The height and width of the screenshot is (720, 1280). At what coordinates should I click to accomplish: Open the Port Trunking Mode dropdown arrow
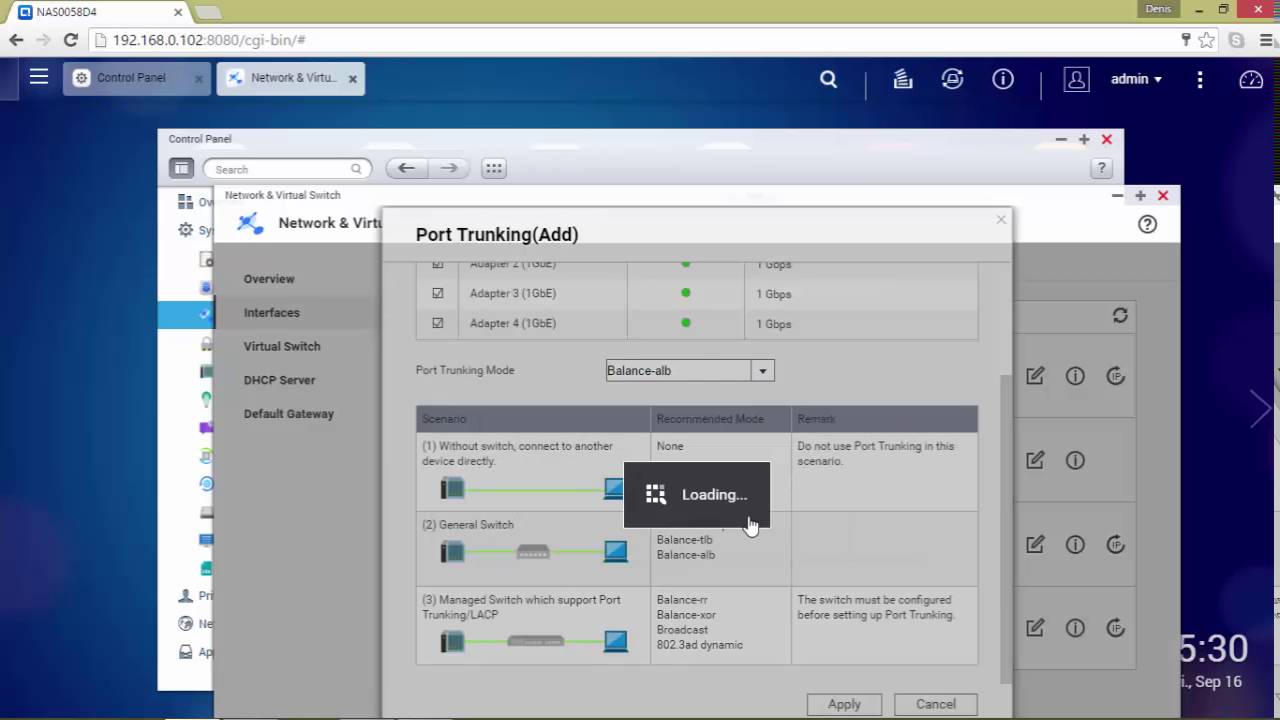point(763,370)
